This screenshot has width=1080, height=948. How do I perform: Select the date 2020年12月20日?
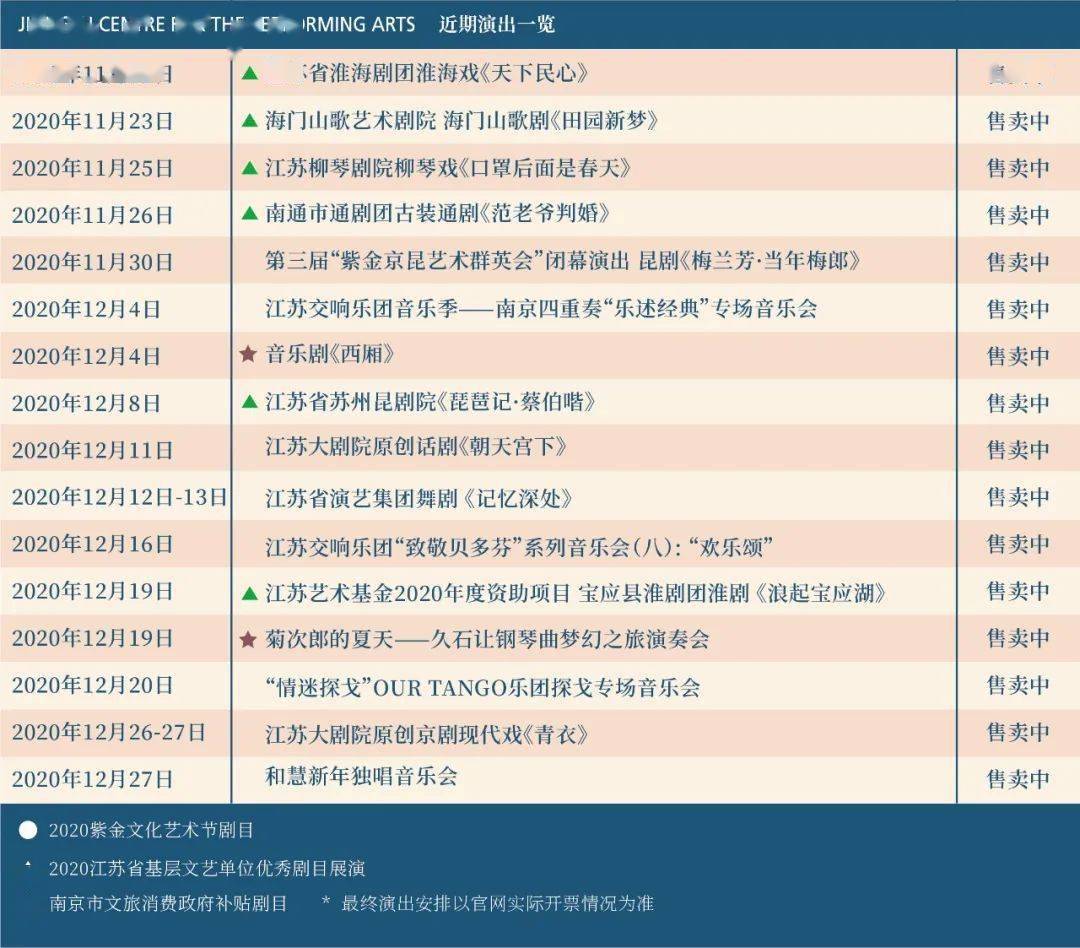[92, 685]
